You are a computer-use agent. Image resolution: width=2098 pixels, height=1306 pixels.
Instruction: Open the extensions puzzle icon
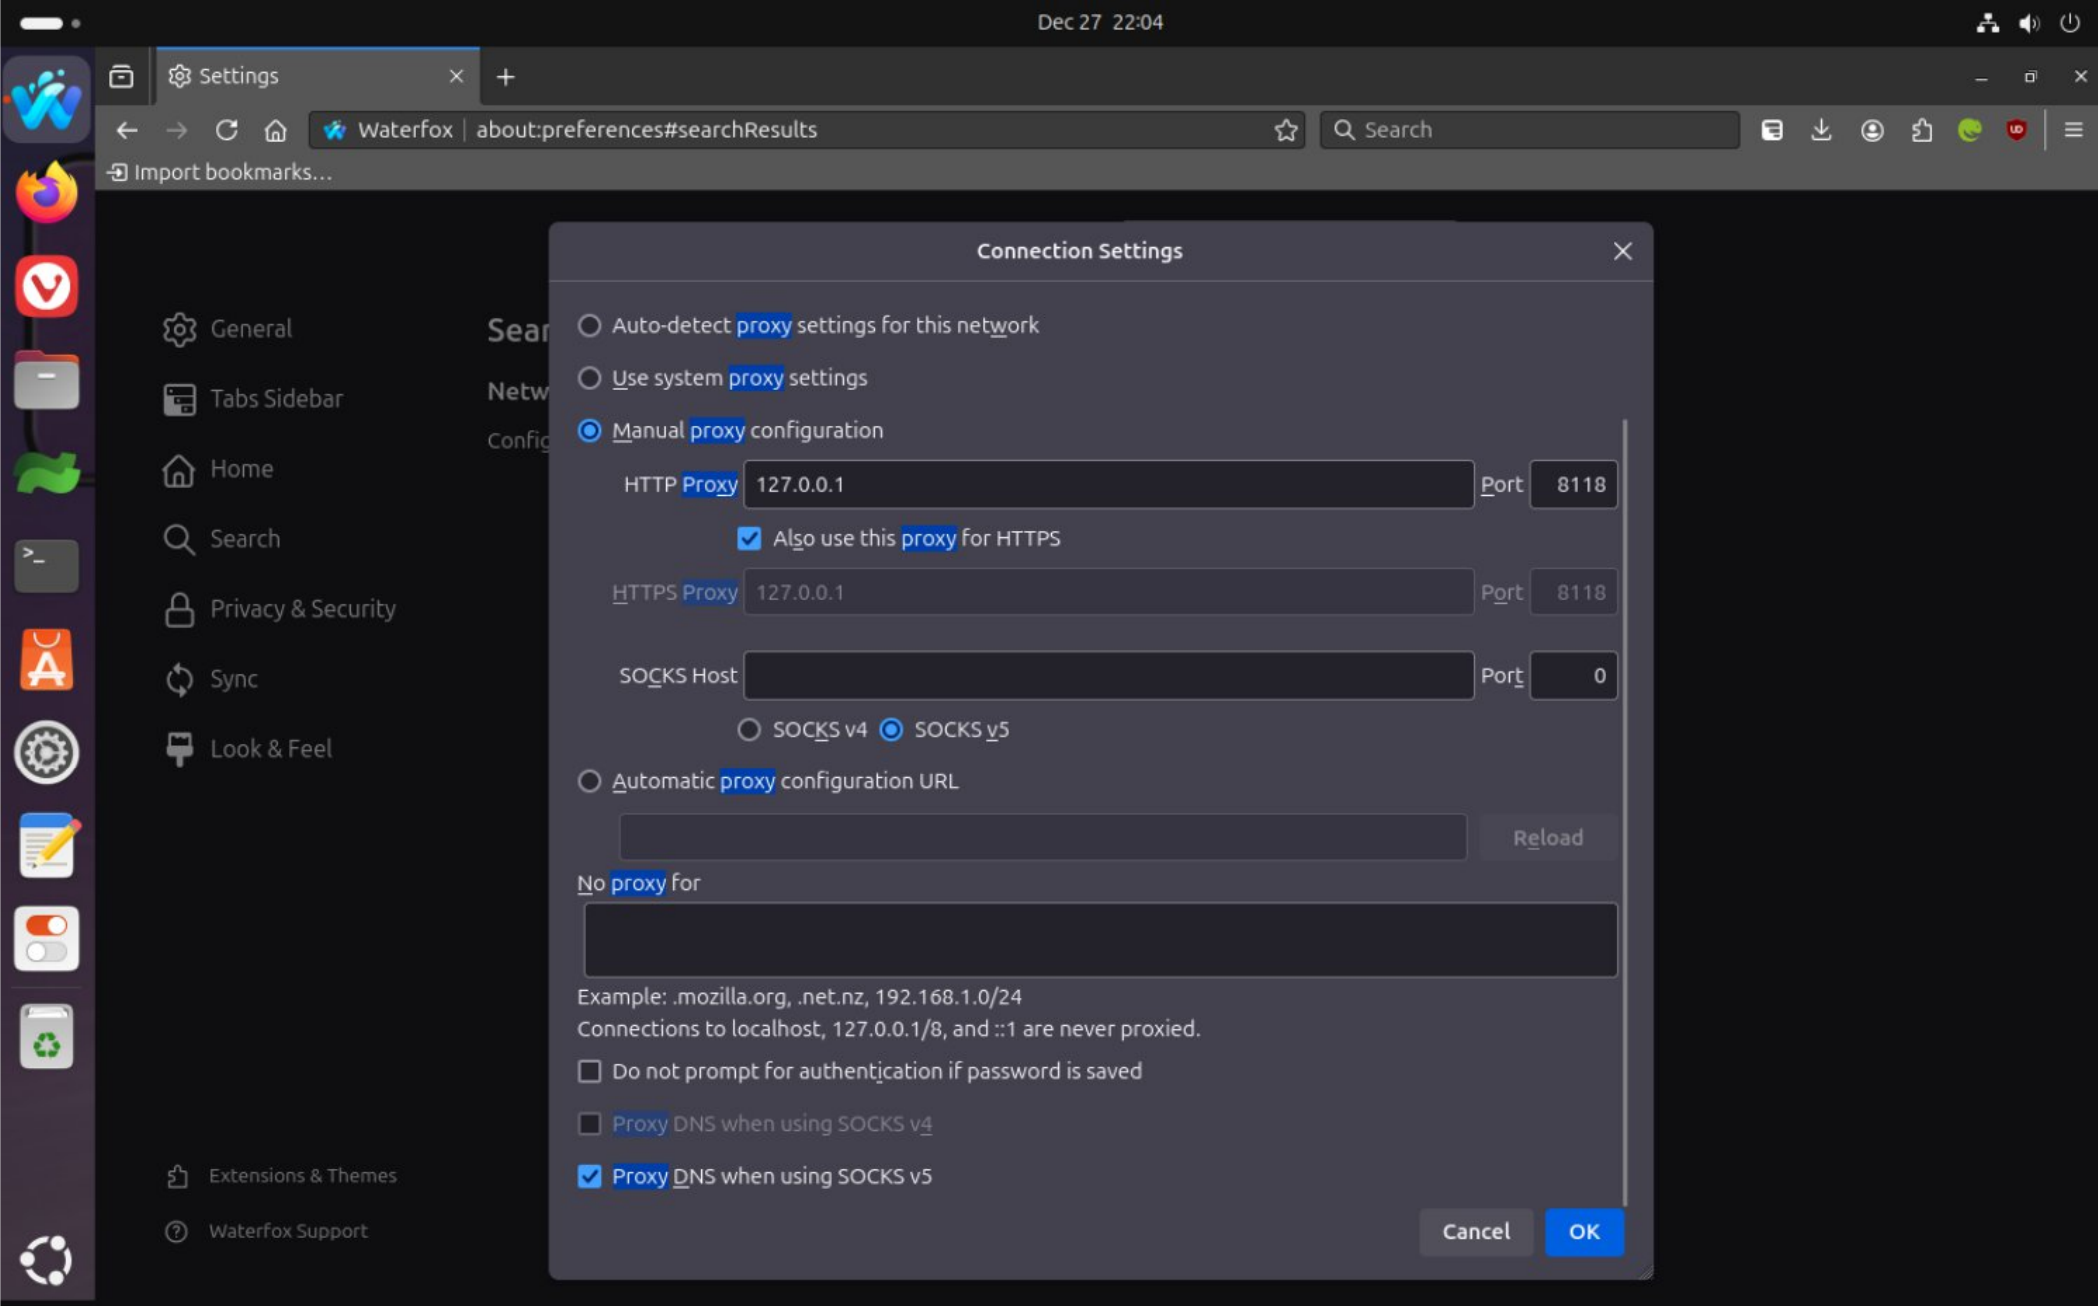[1921, 130]
